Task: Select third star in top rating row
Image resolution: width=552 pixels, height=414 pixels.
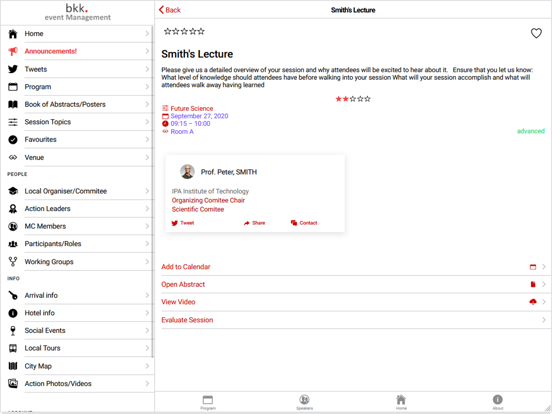Action: 184,31
